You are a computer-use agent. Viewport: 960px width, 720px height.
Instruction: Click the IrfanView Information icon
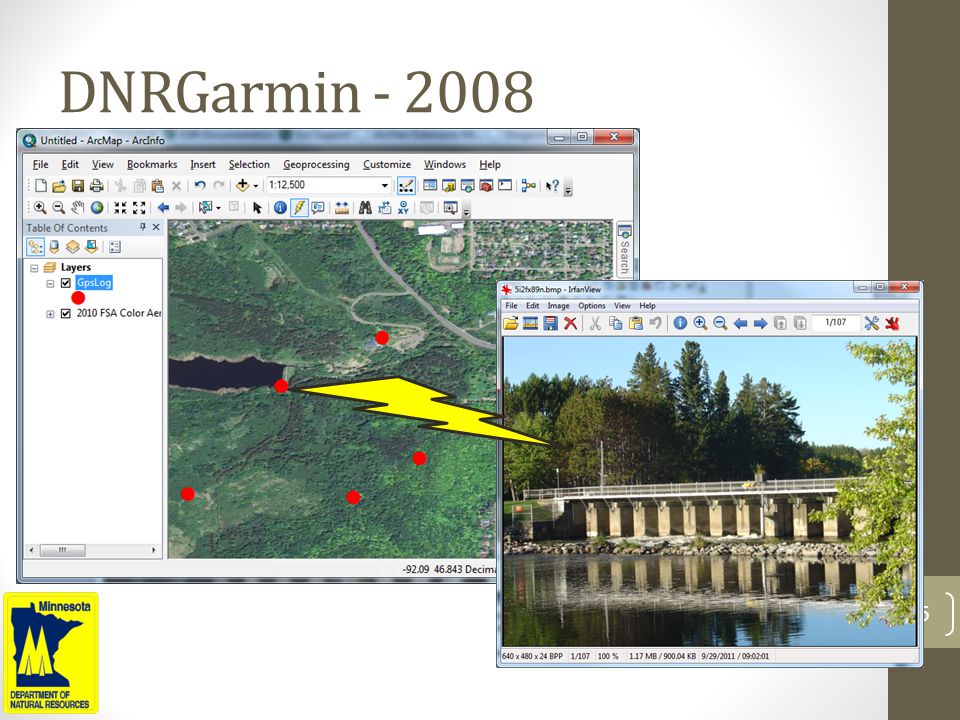(x=680, y=323)
